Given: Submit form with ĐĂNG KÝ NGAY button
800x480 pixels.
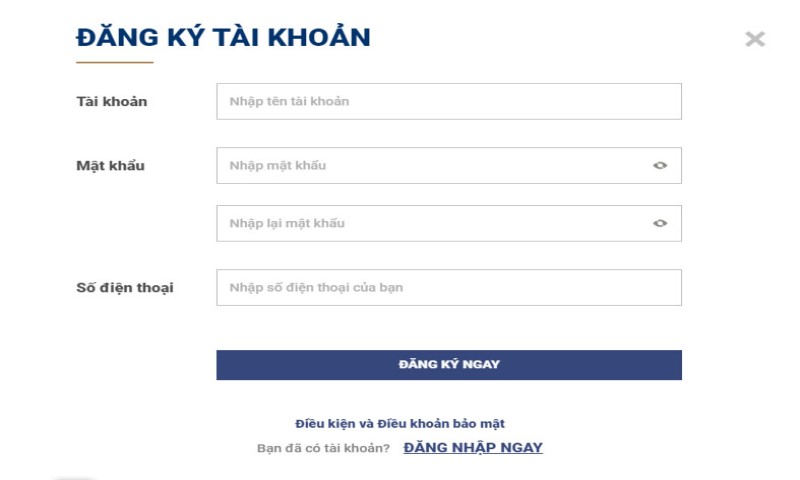Looking at the screenshot, I should coord(449,365).
